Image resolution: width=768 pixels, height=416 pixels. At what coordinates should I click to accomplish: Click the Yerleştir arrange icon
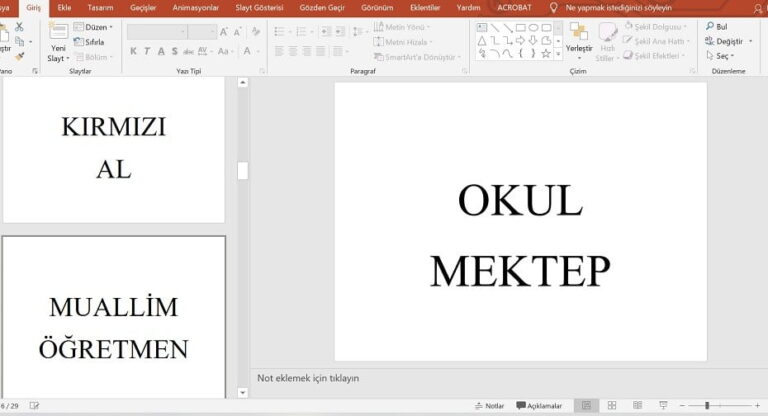coord(579,31)
